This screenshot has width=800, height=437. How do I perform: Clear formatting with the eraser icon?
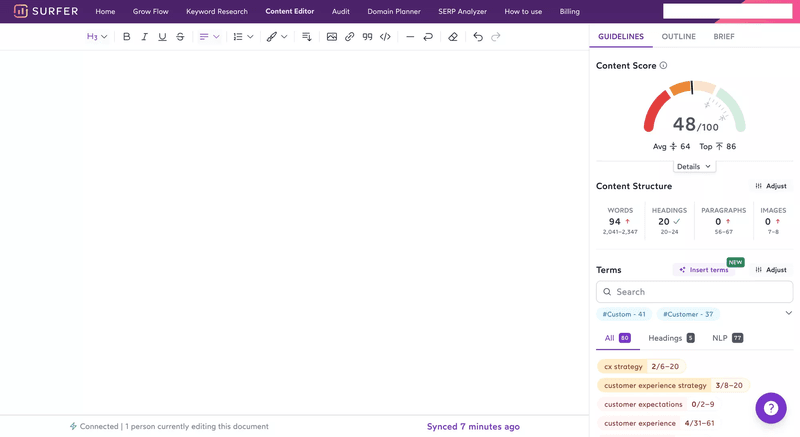click(453, 37)
